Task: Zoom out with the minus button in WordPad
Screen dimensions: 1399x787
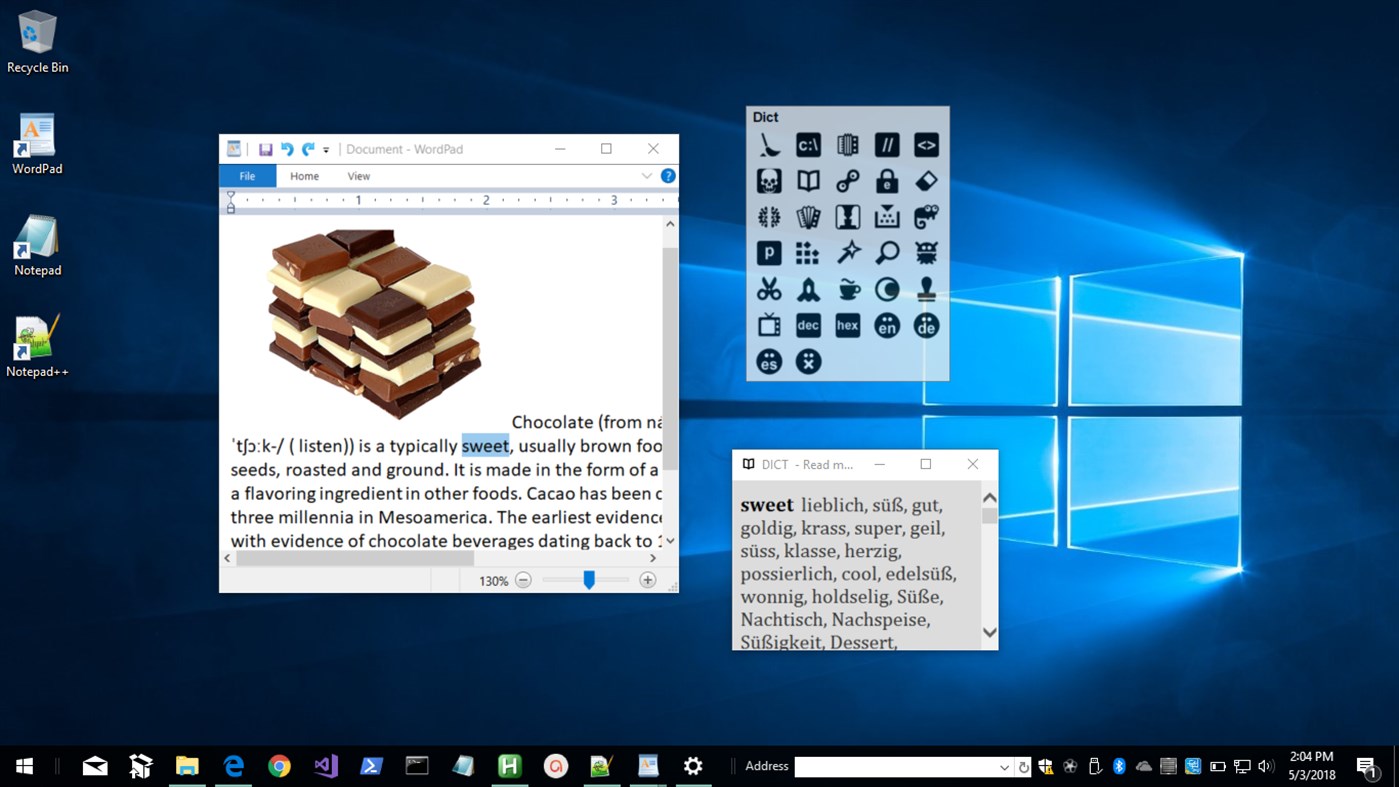Action: tap(523, 580)
